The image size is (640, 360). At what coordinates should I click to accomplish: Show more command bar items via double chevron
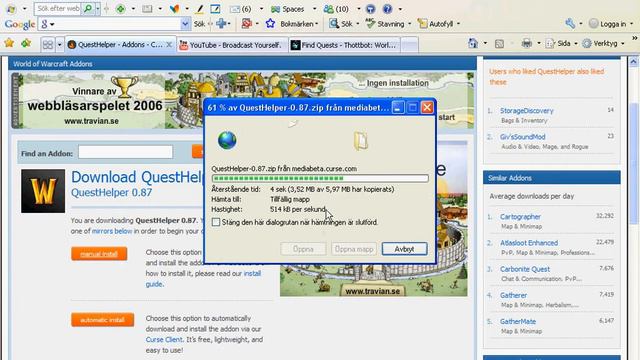[x=635, y=38]
